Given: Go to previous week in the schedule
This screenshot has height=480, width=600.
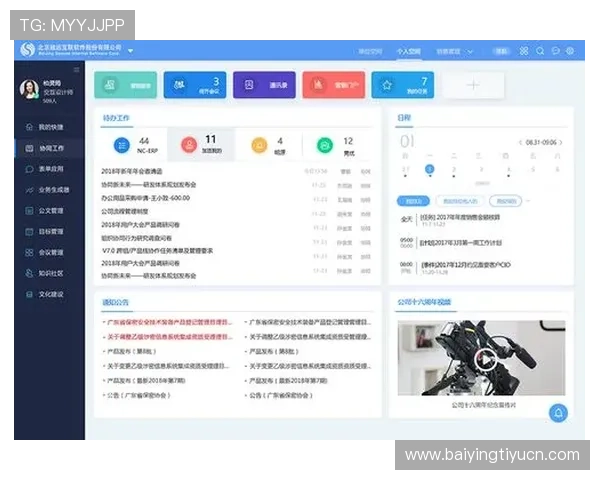Looking at the screenshot, I should pyautogui.click(x=520, y=142).
